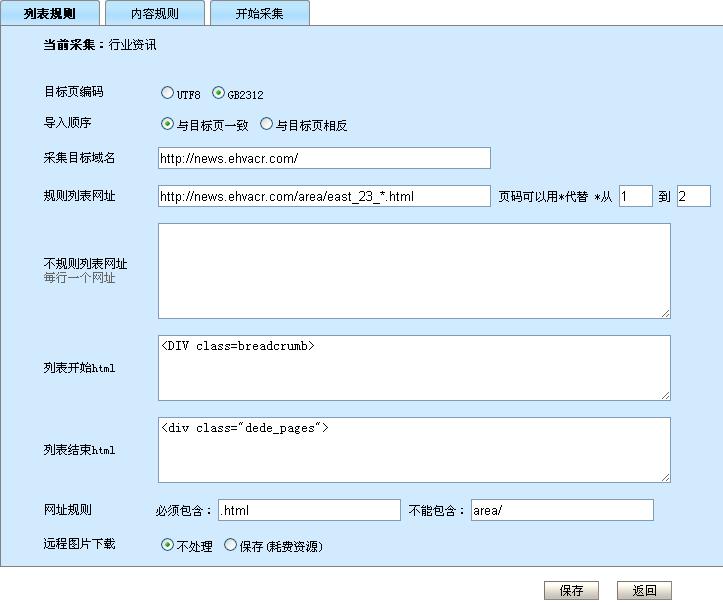Image resolution: width=723 pixels, height=605 pixels.
Task: Select UTF8 encoding radio button
Action: (x=167, y=94)
